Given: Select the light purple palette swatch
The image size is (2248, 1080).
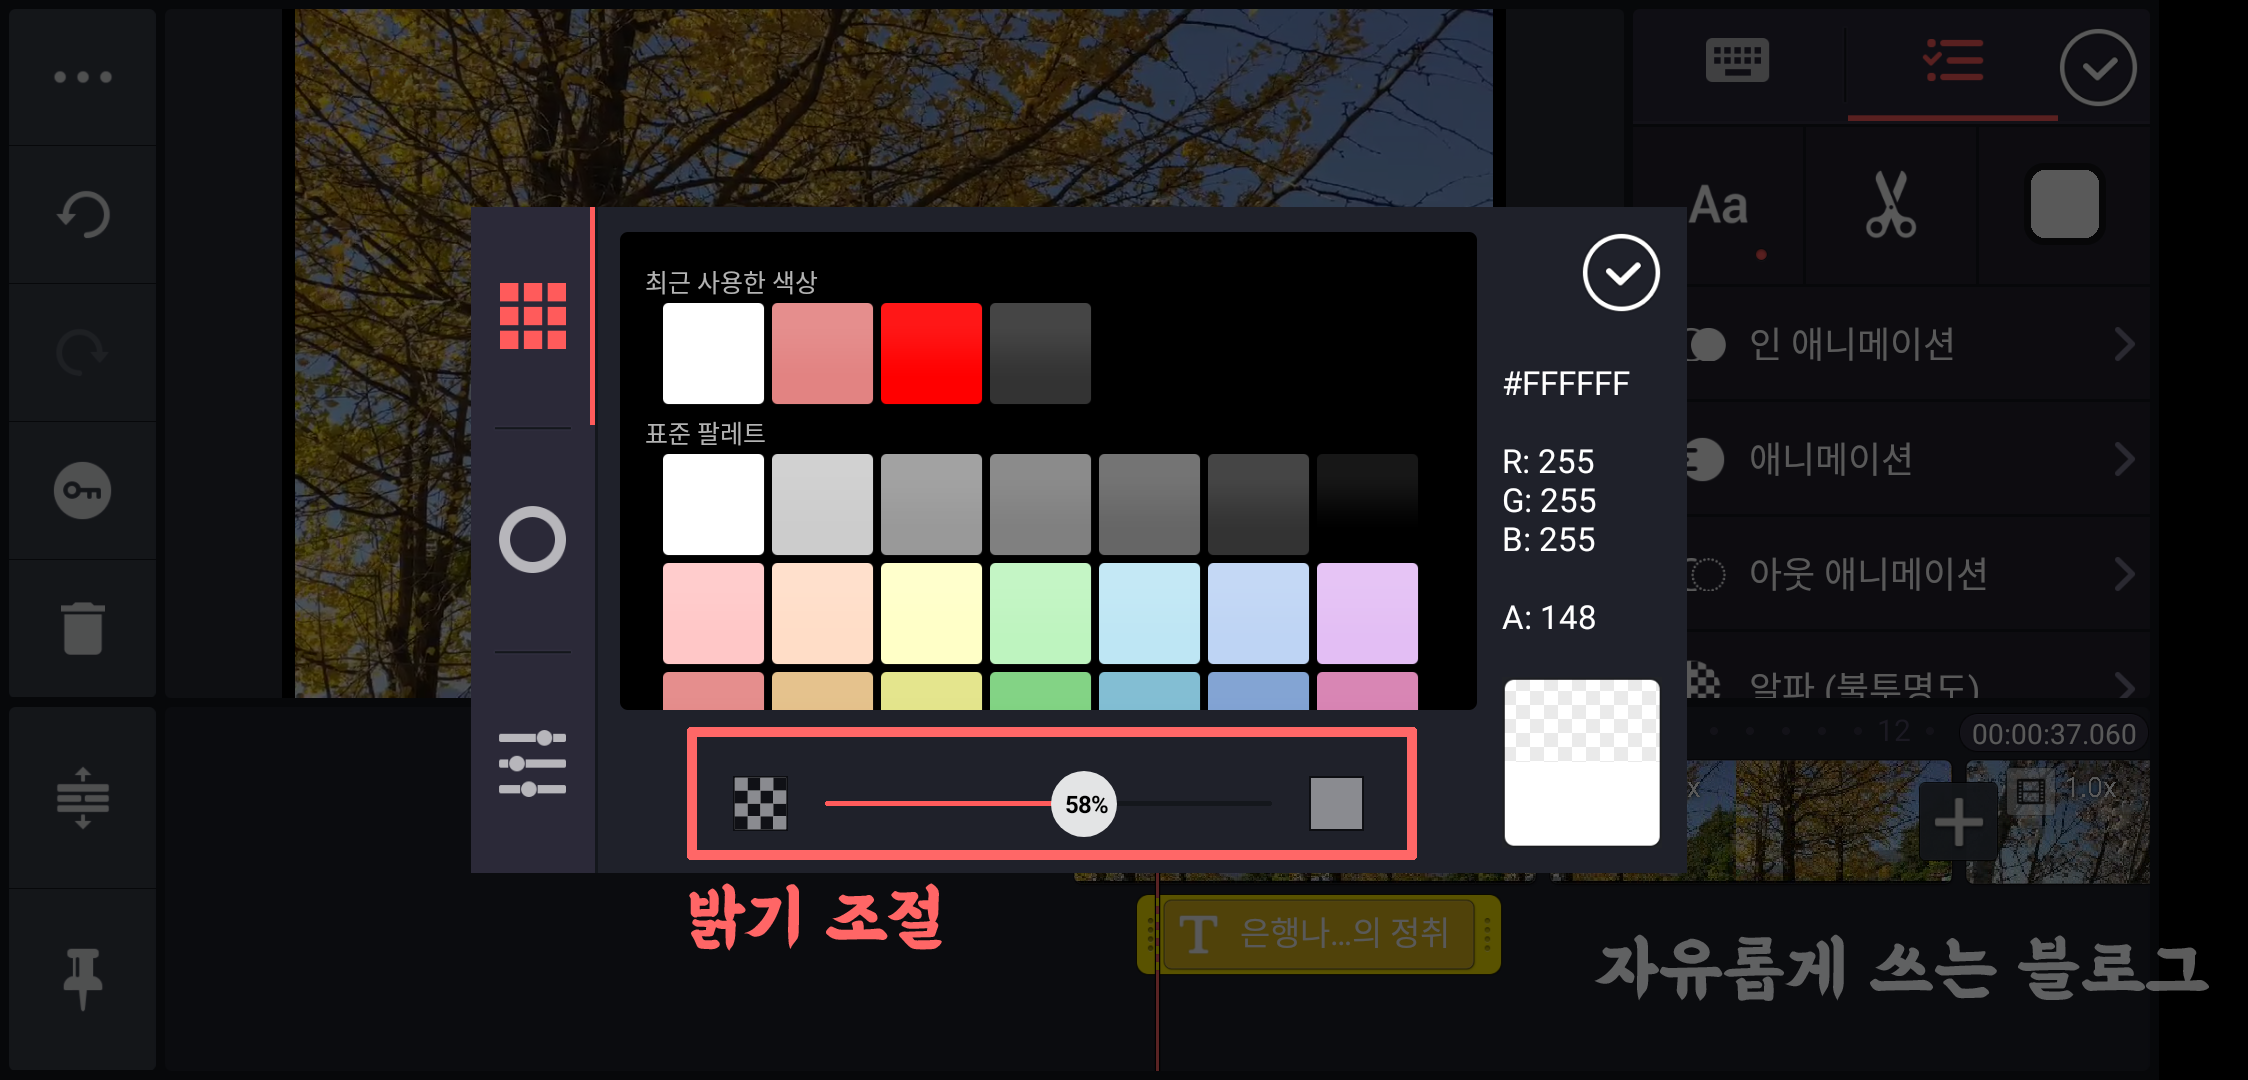Looking at the screenshot, I should click(x=1367, y=613).
